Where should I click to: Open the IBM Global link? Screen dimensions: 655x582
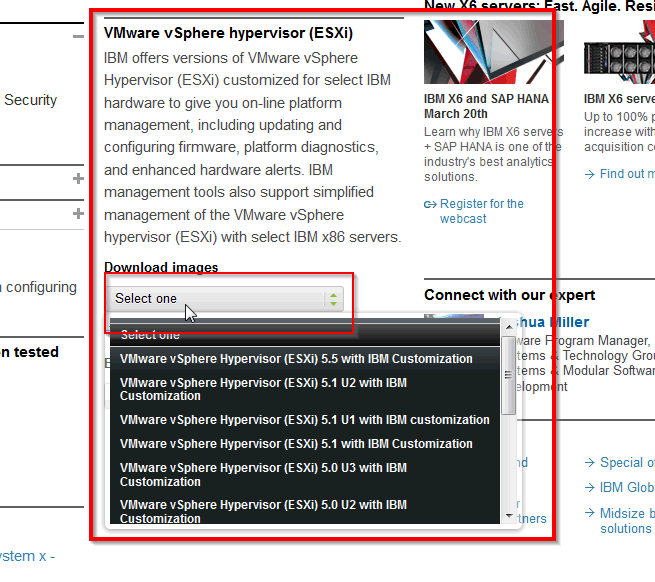click(627, 488)
